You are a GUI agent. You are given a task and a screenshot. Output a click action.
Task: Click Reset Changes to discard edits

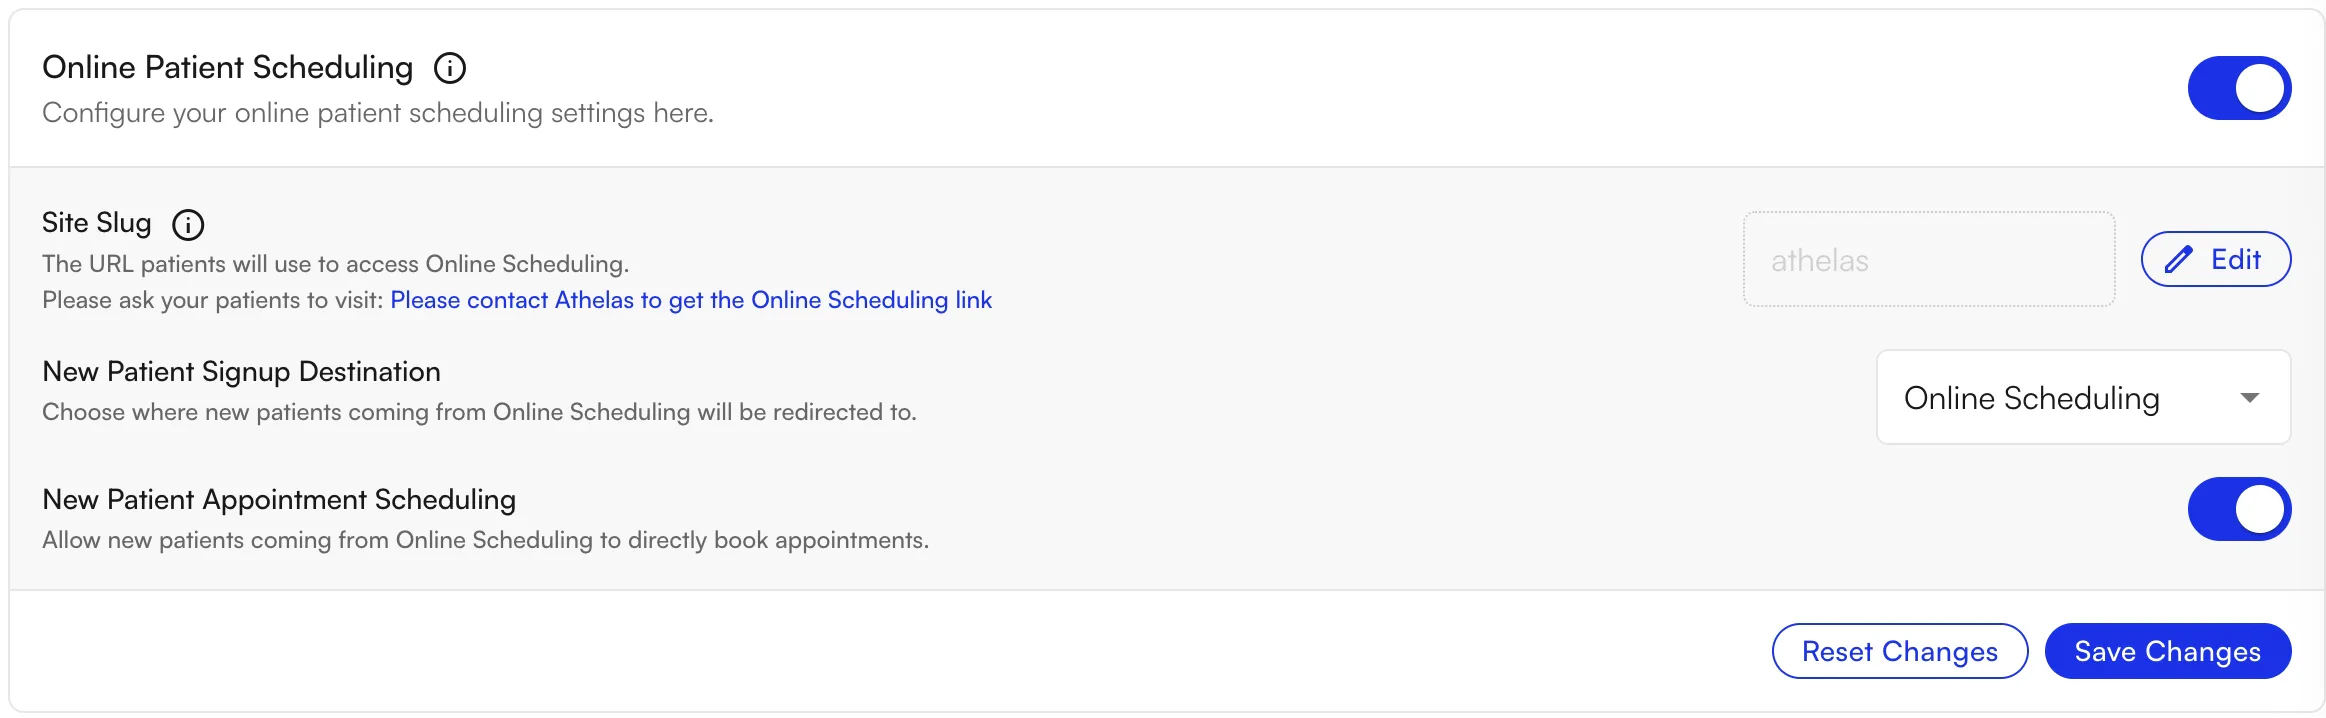click(x=1900, y=651)
